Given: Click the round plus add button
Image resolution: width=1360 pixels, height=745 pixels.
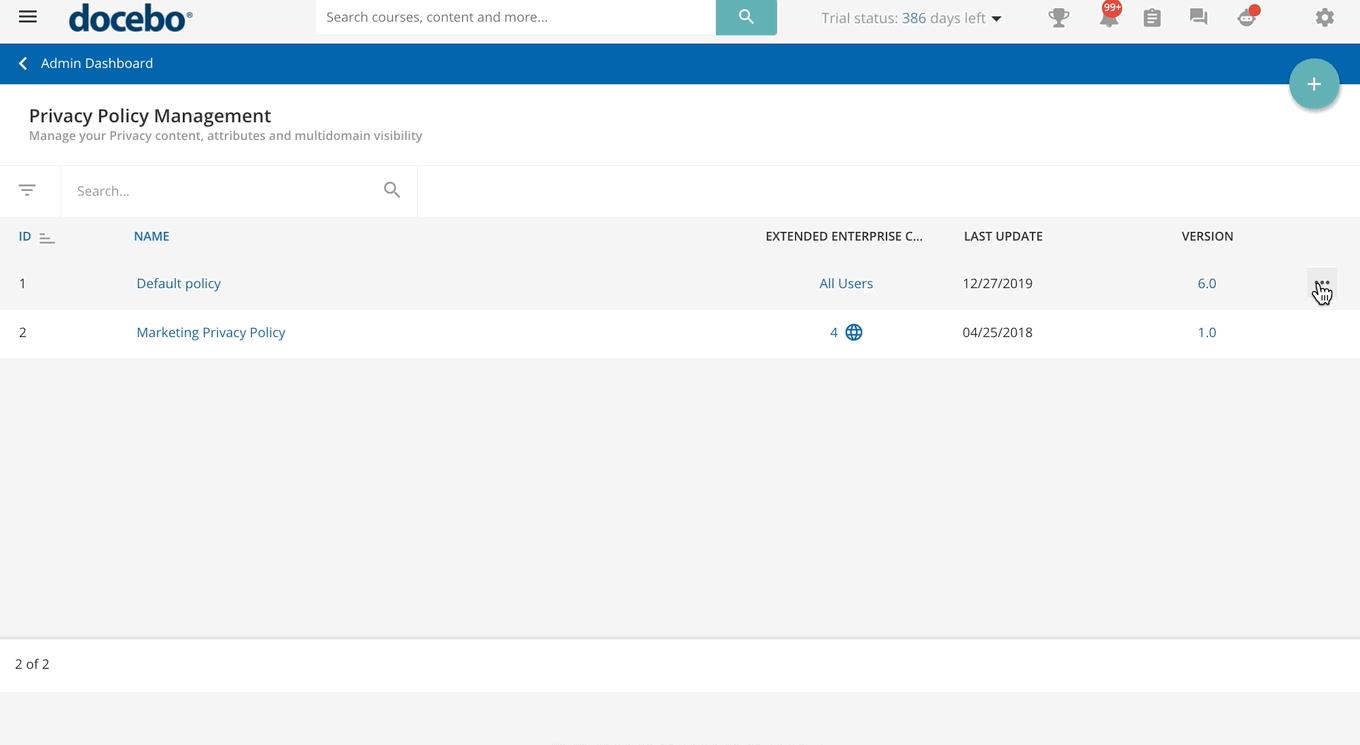Looking at the screenshot, I should 1314,85.
